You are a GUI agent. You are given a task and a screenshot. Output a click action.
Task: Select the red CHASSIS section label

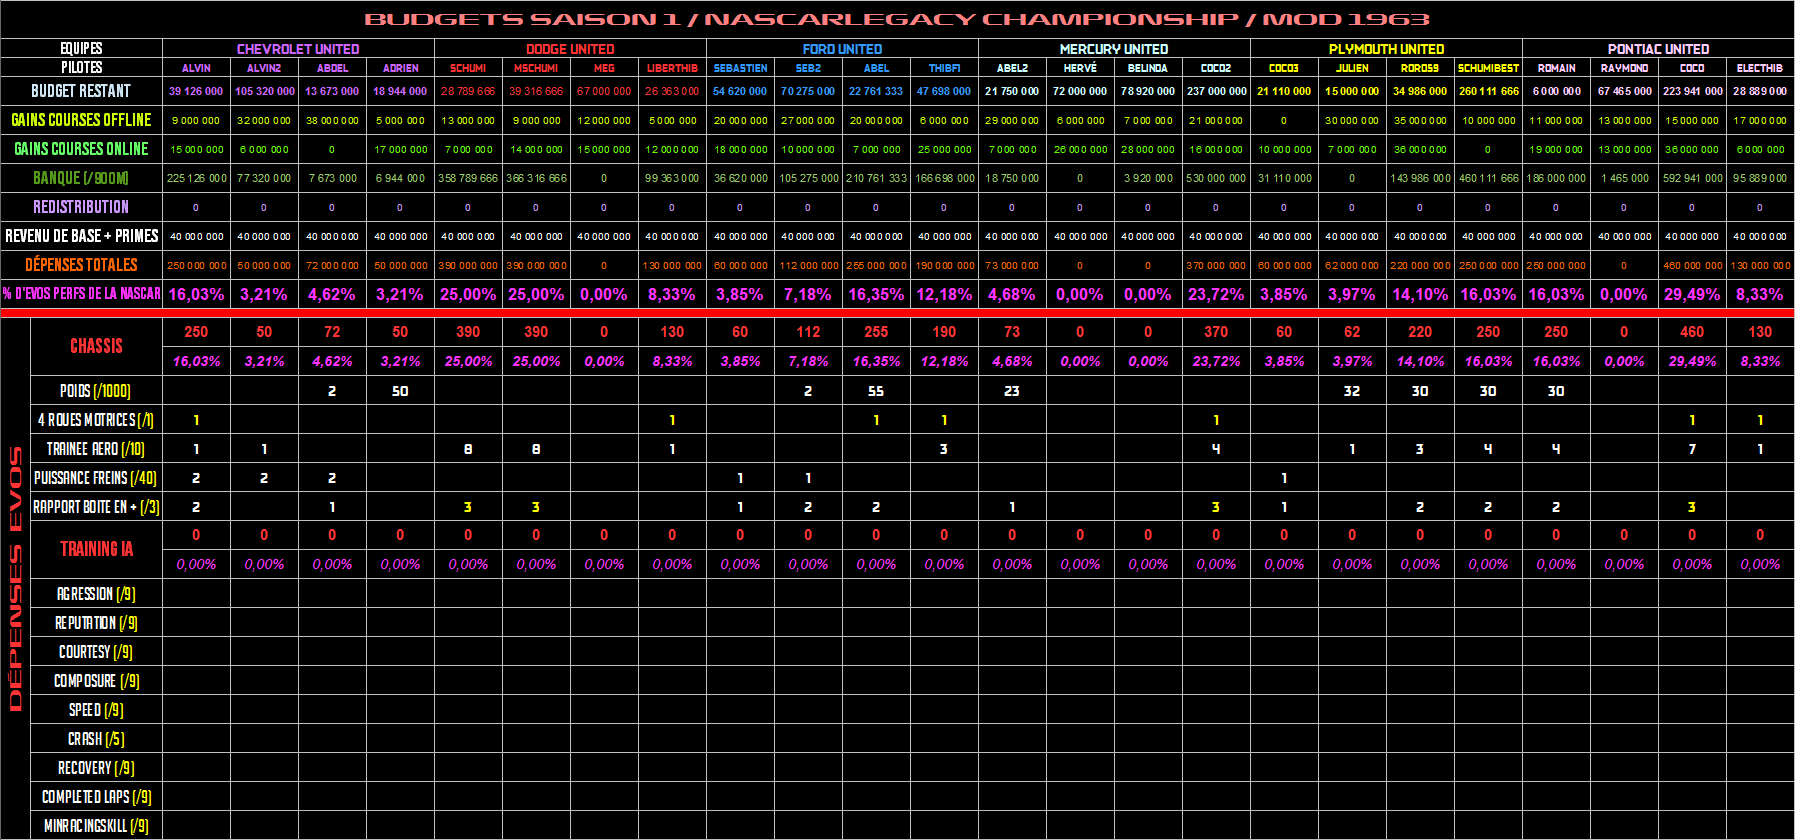pos(96,346)
